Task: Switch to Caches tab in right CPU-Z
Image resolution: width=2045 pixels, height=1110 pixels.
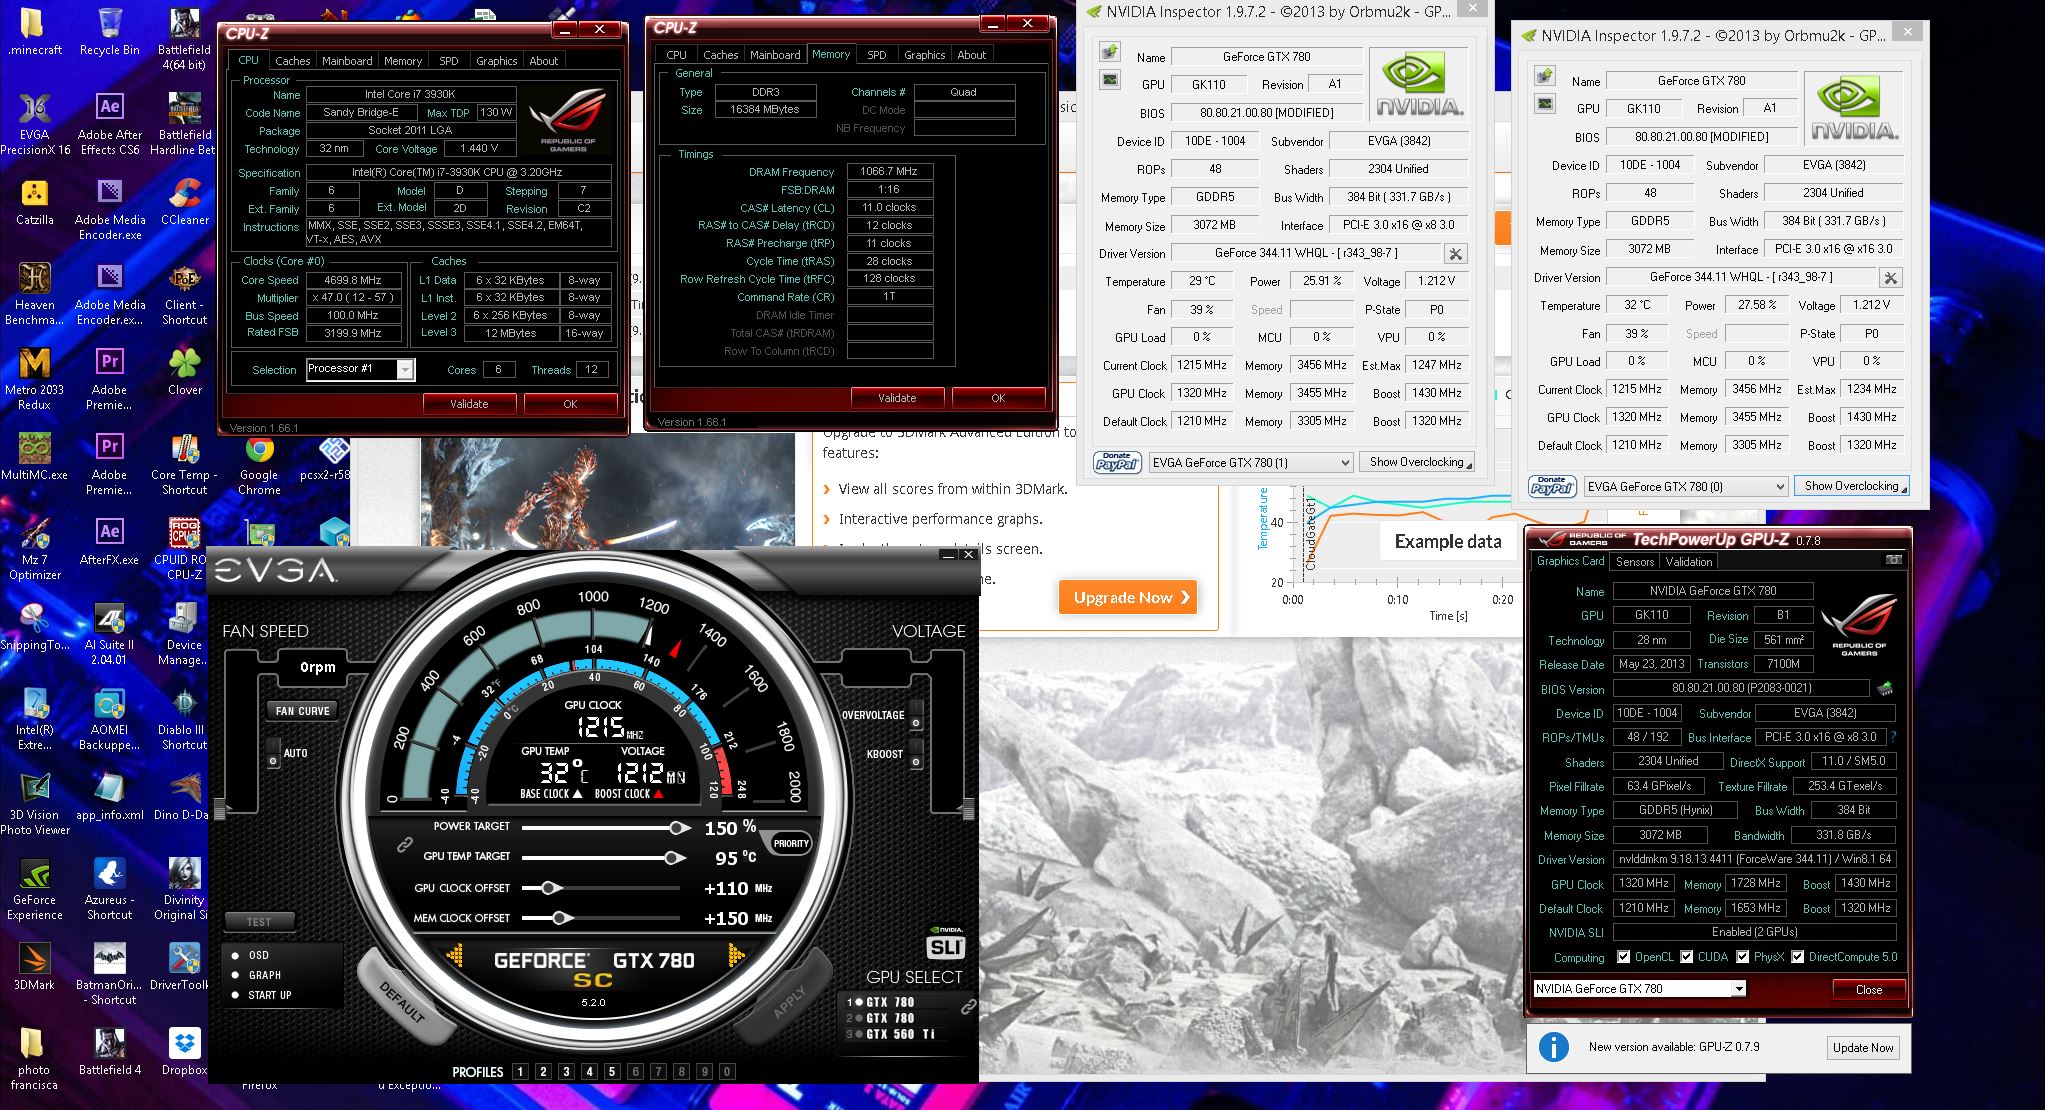Action: (720, 55)
